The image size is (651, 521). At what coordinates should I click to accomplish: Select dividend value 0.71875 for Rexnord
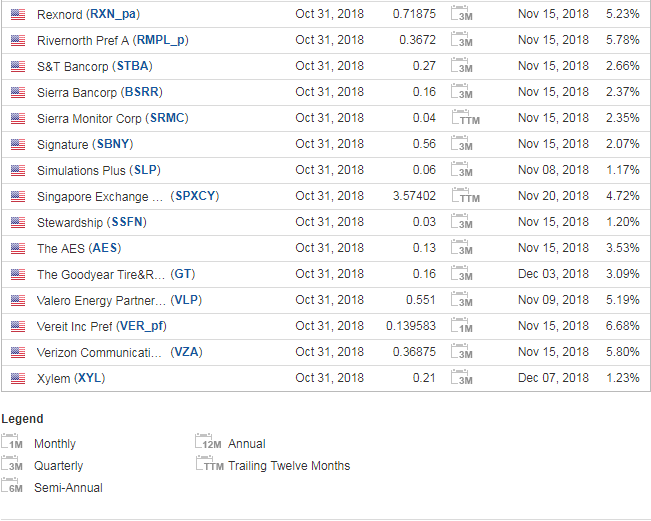click(x=414, y=14)
